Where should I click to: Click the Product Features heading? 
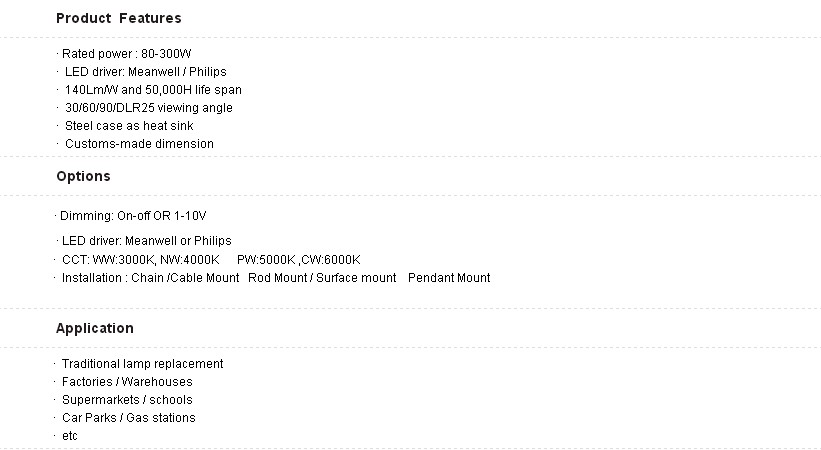(118, 18)
